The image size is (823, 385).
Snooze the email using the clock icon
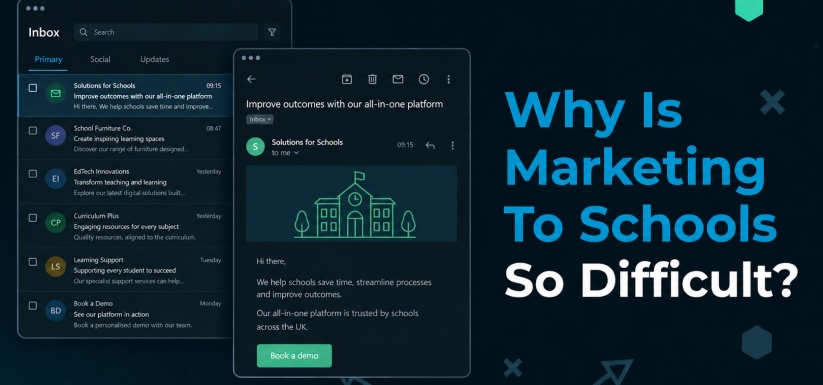(x=424, y=79)
